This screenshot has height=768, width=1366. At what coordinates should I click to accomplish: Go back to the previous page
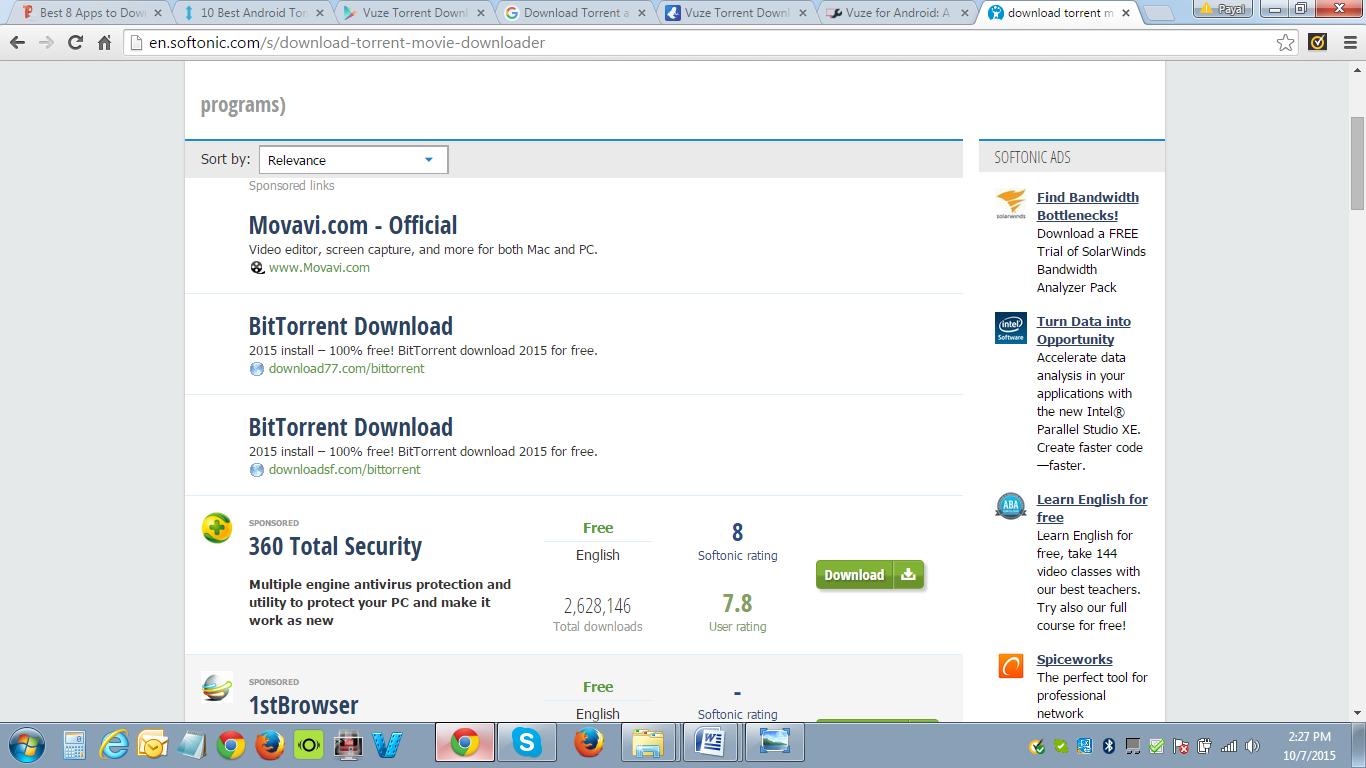(x=19, y=43)
